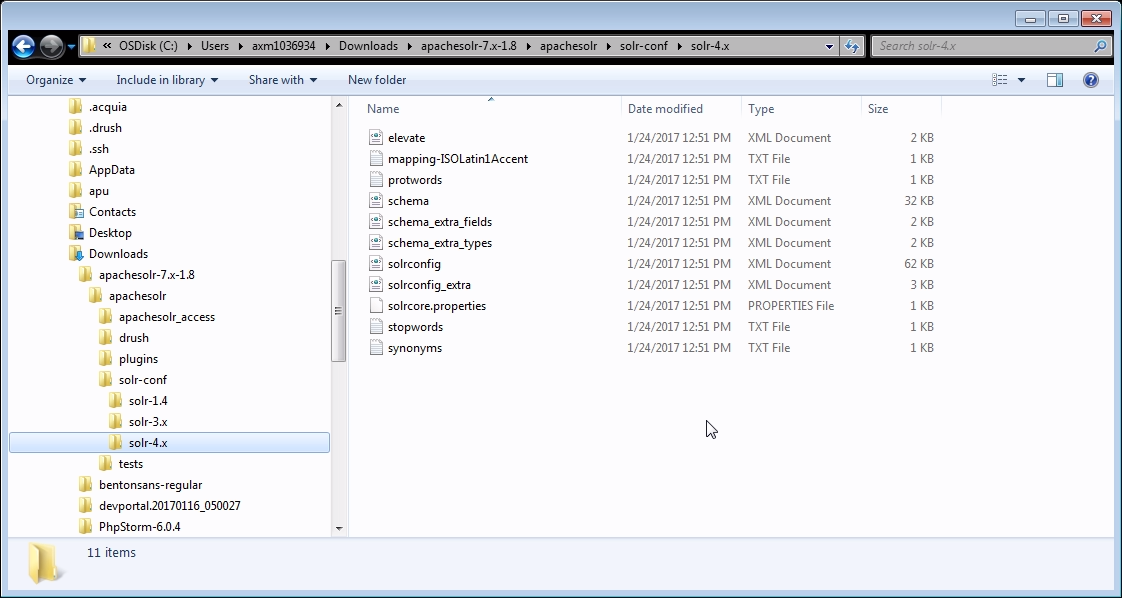The height and width of the screenshot is (598, 1122).
Task: Click OSDisk (C:) in the address breadcrumb
Action: tap(148, 46)
